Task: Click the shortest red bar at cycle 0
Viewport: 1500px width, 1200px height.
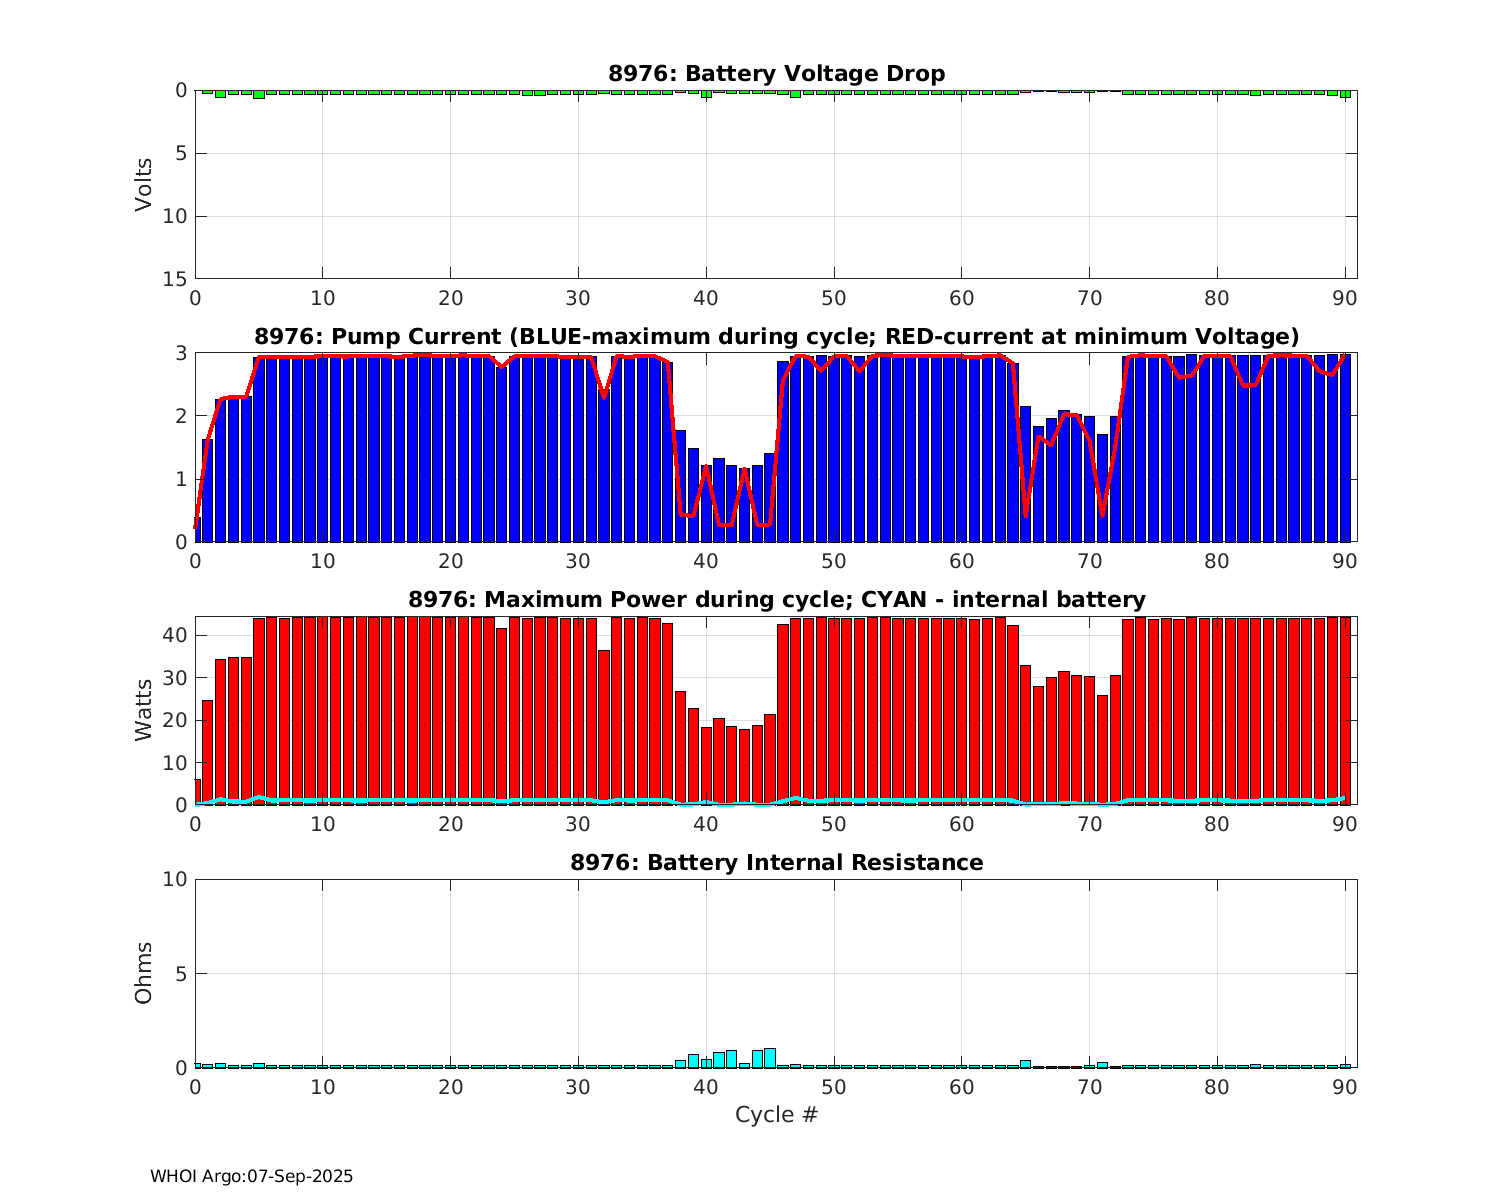Action: click(x=198, y=792)
